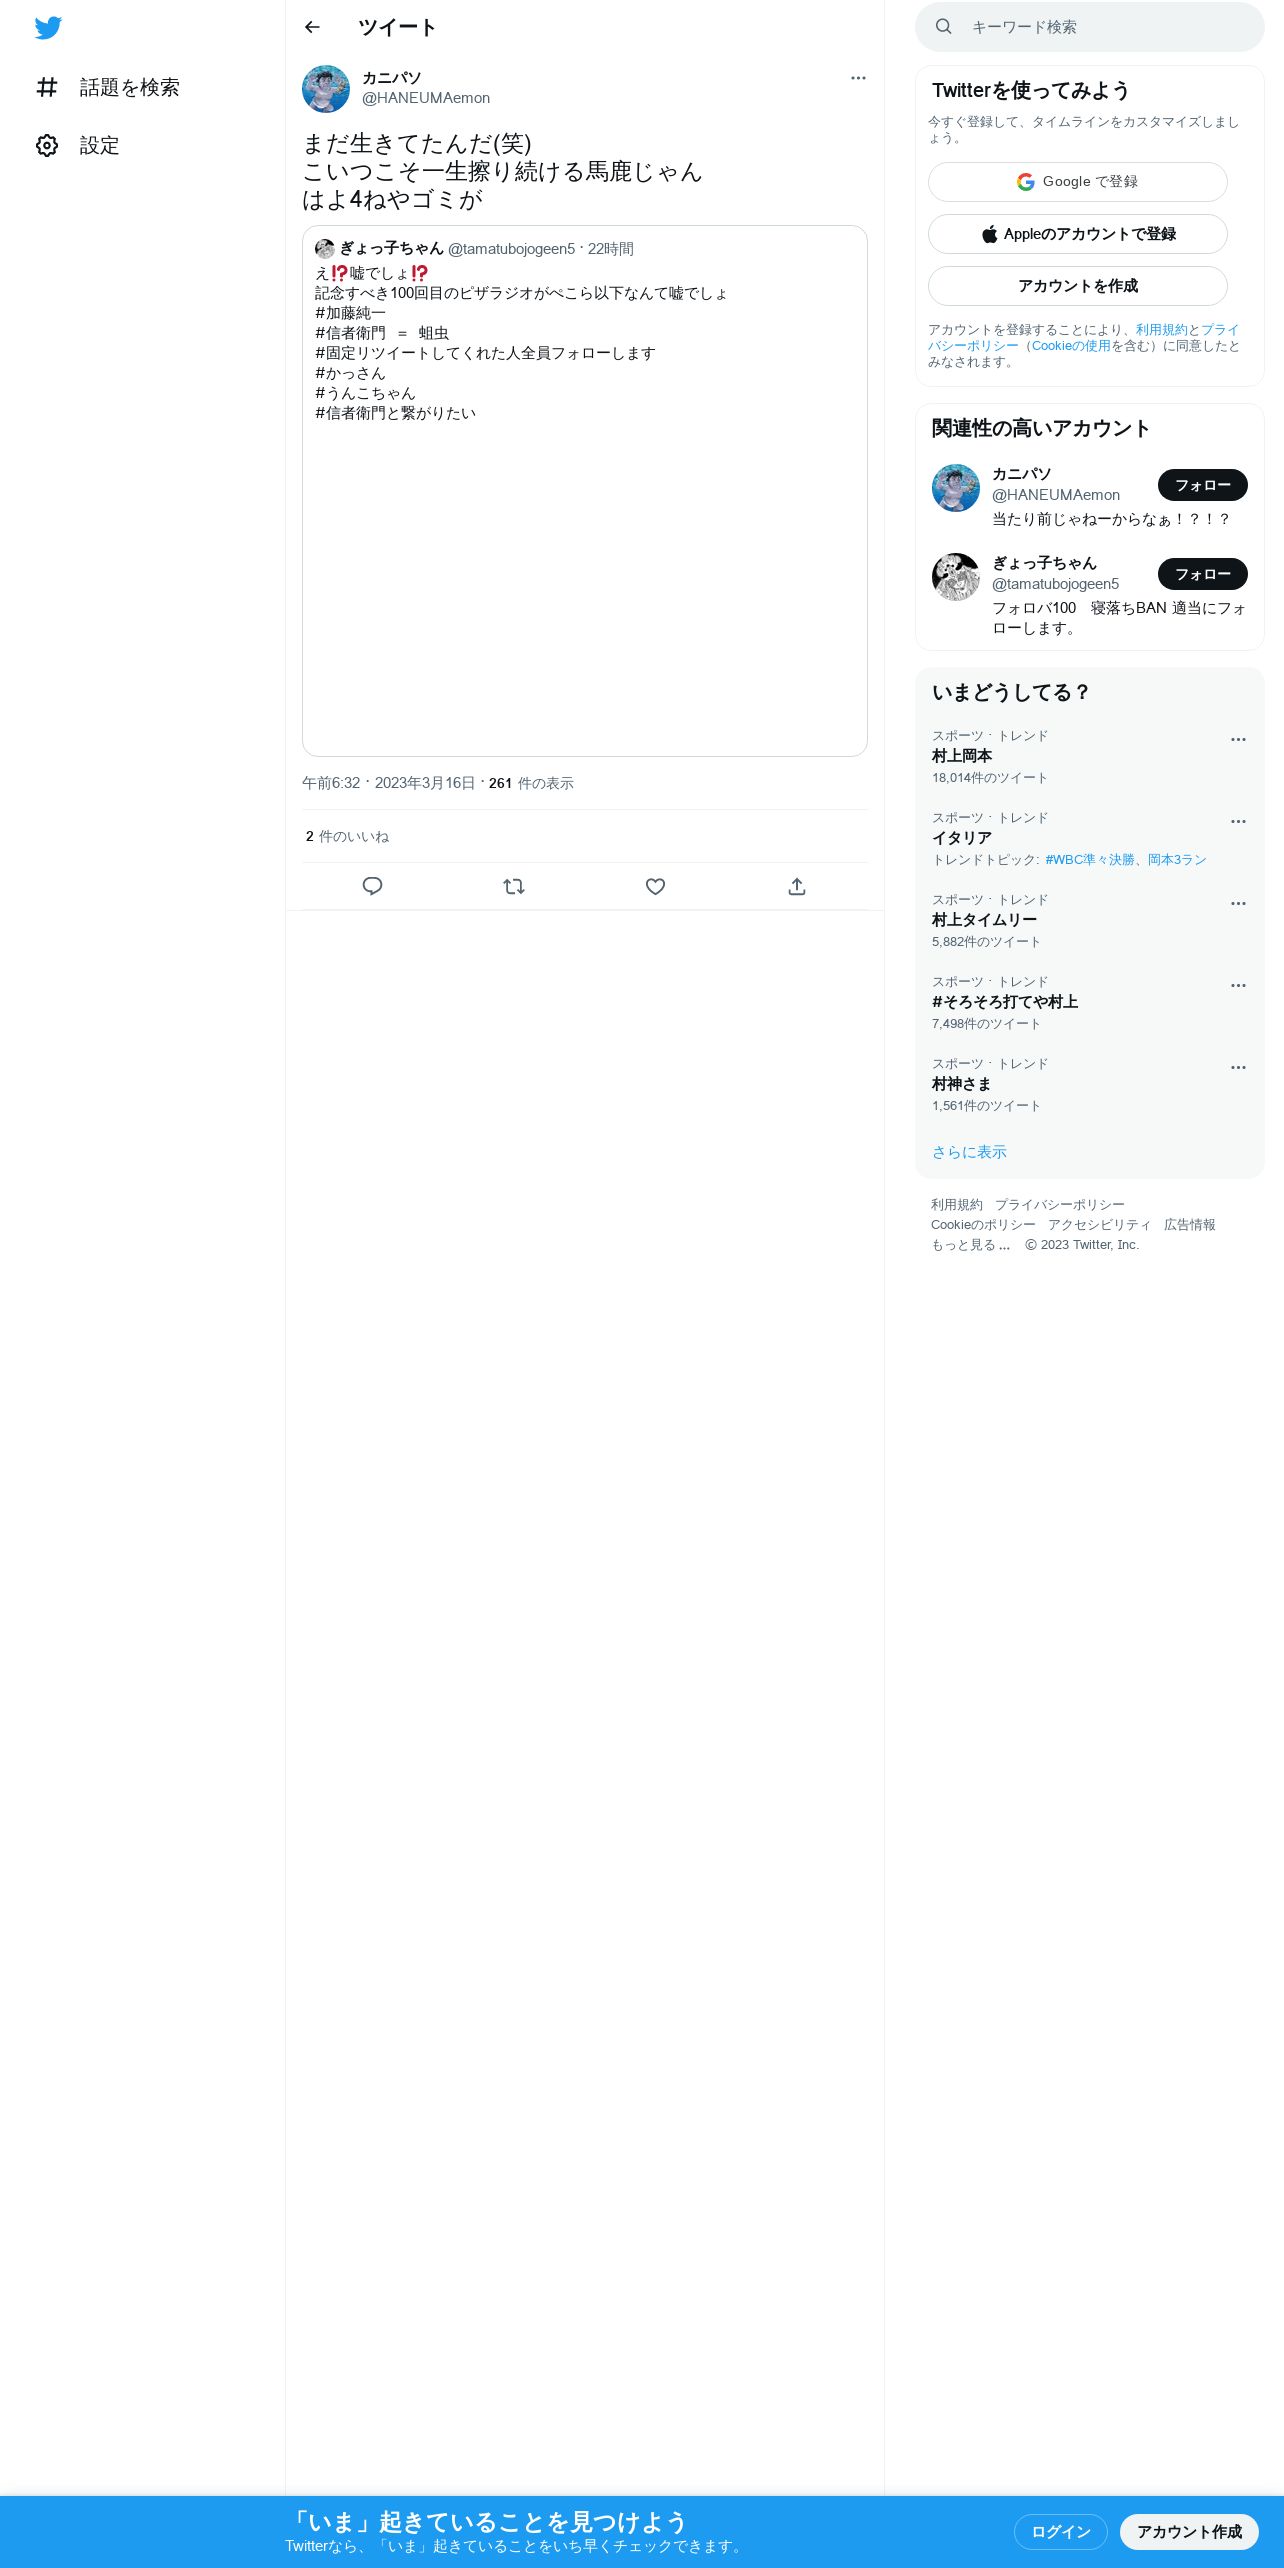
Task: Open the tweet's more options menu
Action: coord(858,78)
